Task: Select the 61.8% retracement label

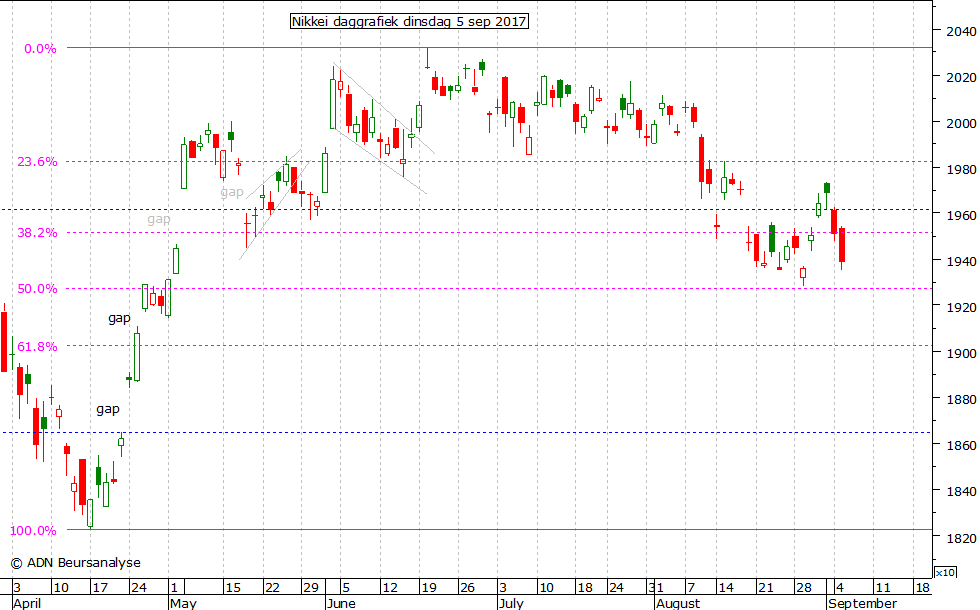Action: point(37,346)
